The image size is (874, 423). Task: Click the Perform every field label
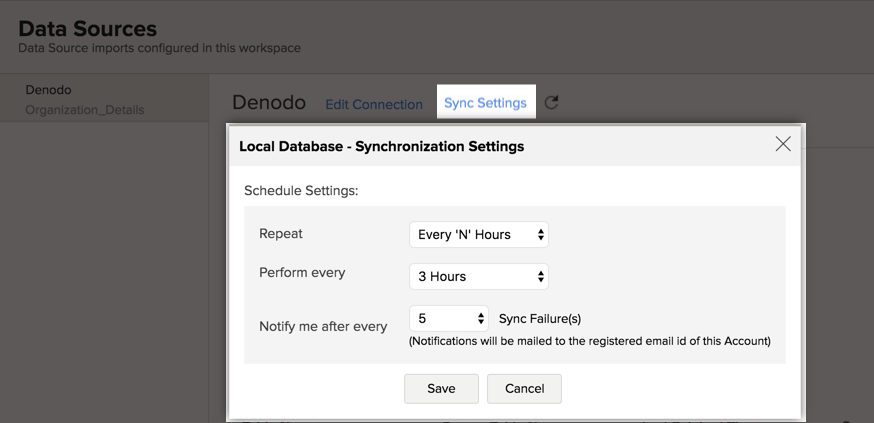coord(302,273)
